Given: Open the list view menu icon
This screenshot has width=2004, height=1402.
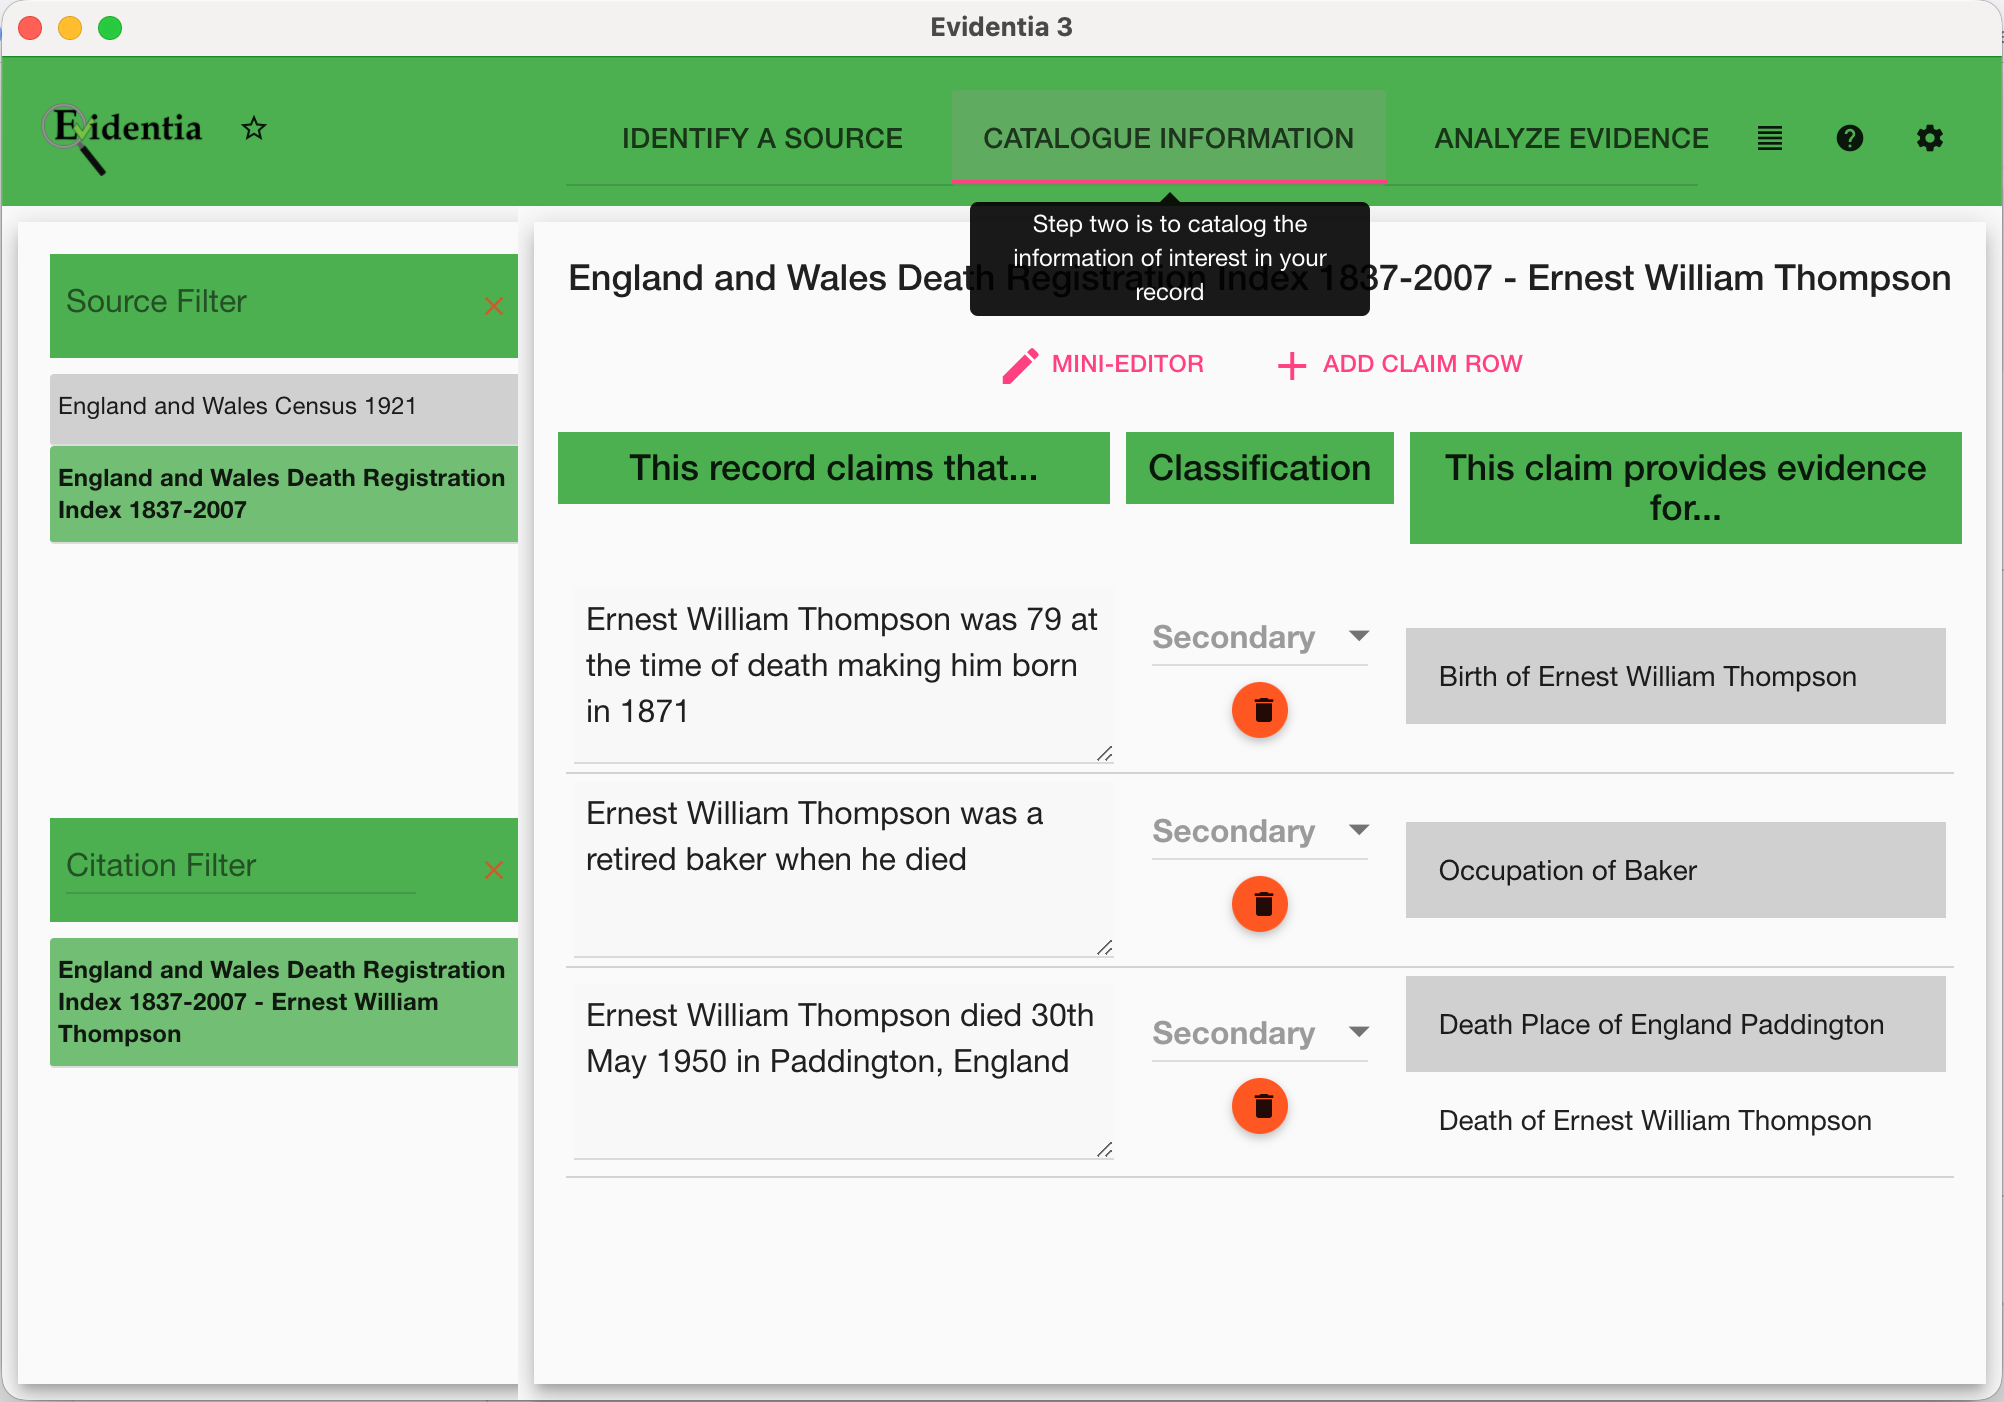Looking at the screenshot, I should 1770,138.
